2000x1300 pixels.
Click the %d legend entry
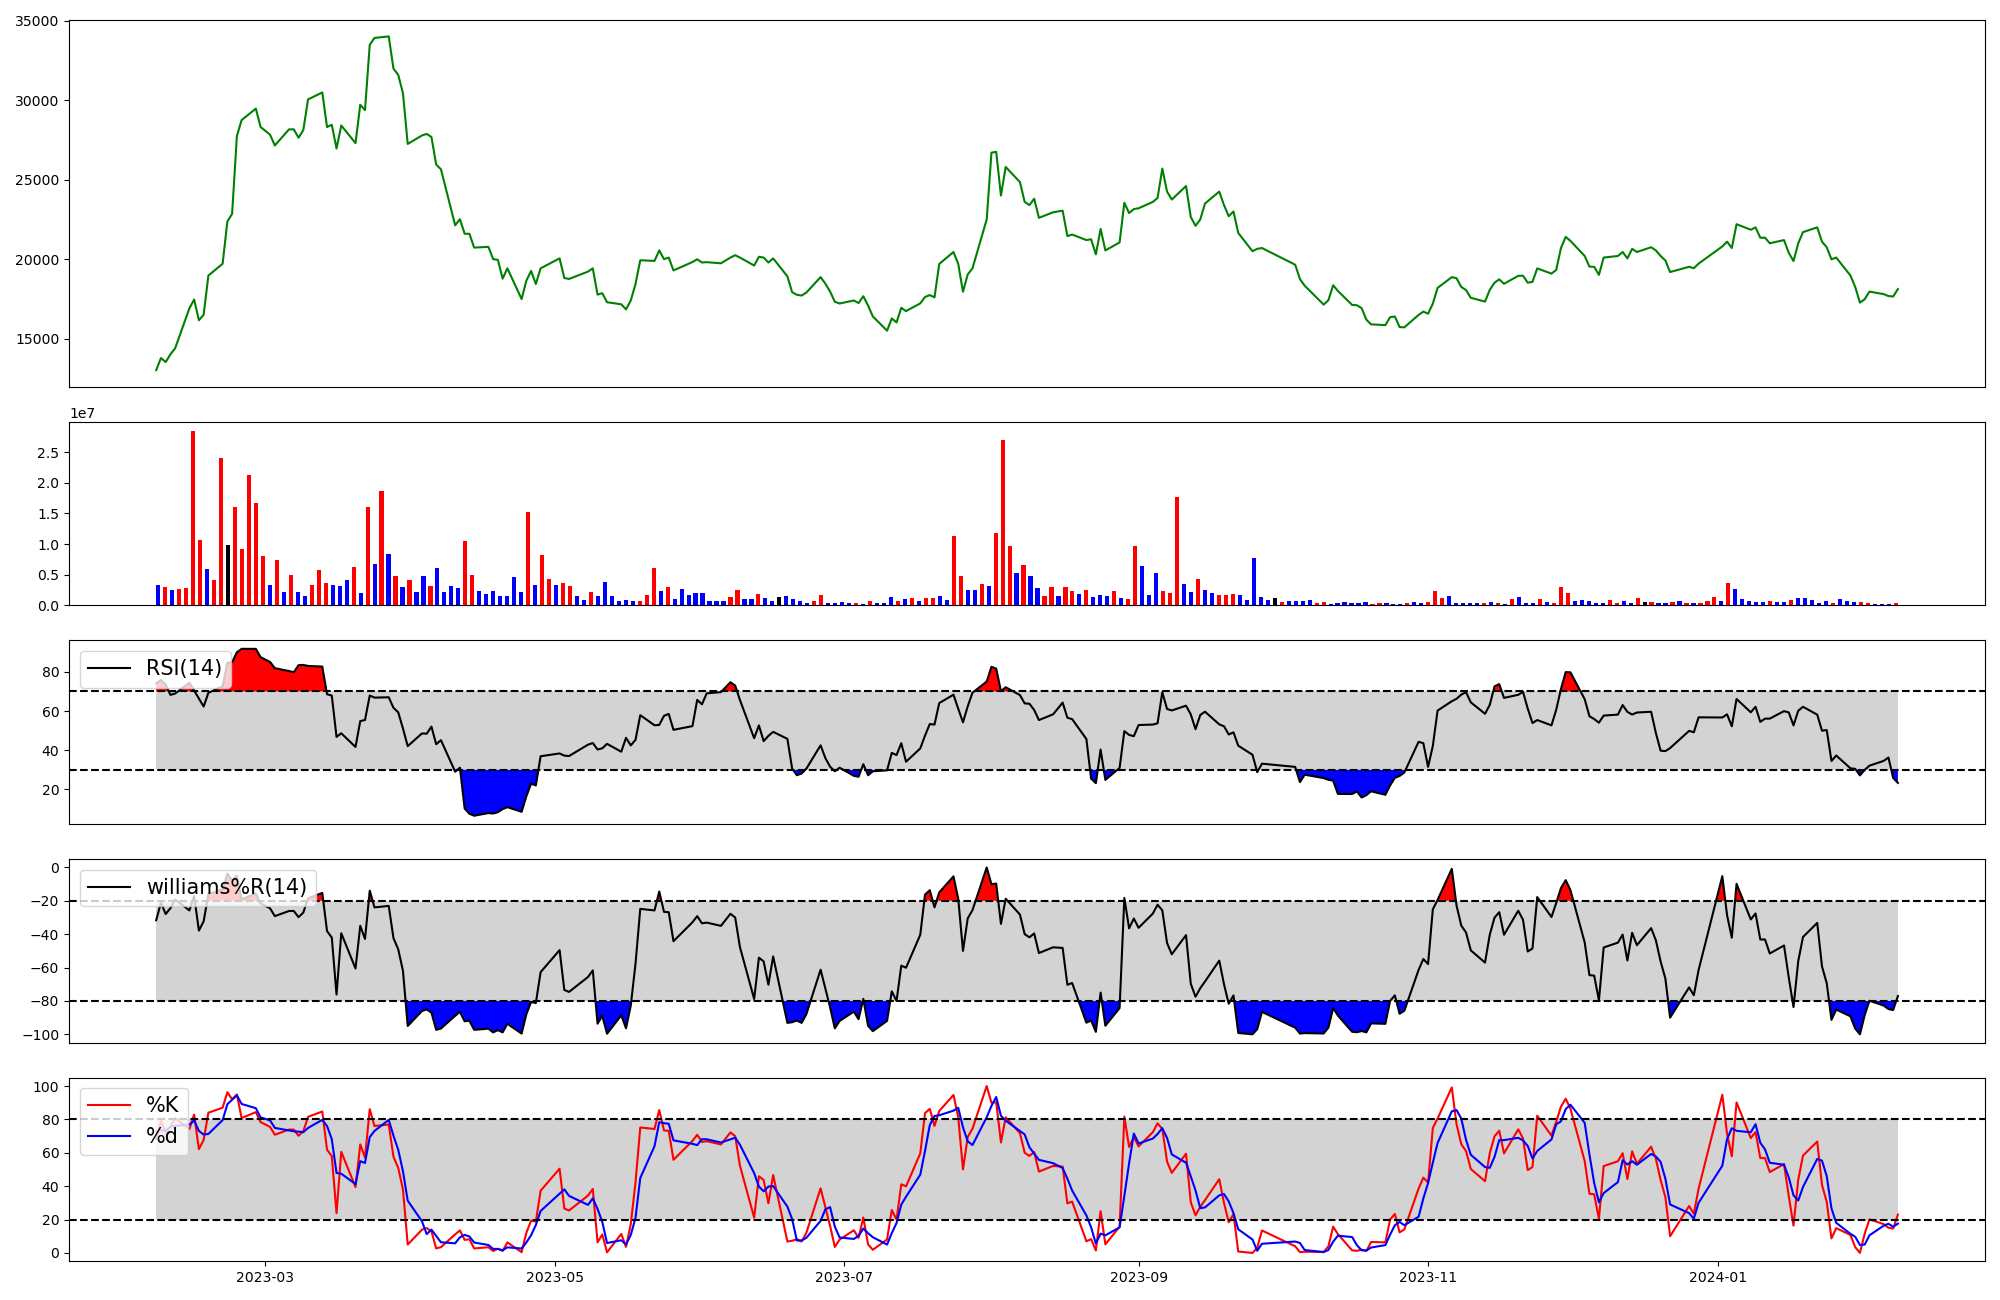(x=162, y=1136)
